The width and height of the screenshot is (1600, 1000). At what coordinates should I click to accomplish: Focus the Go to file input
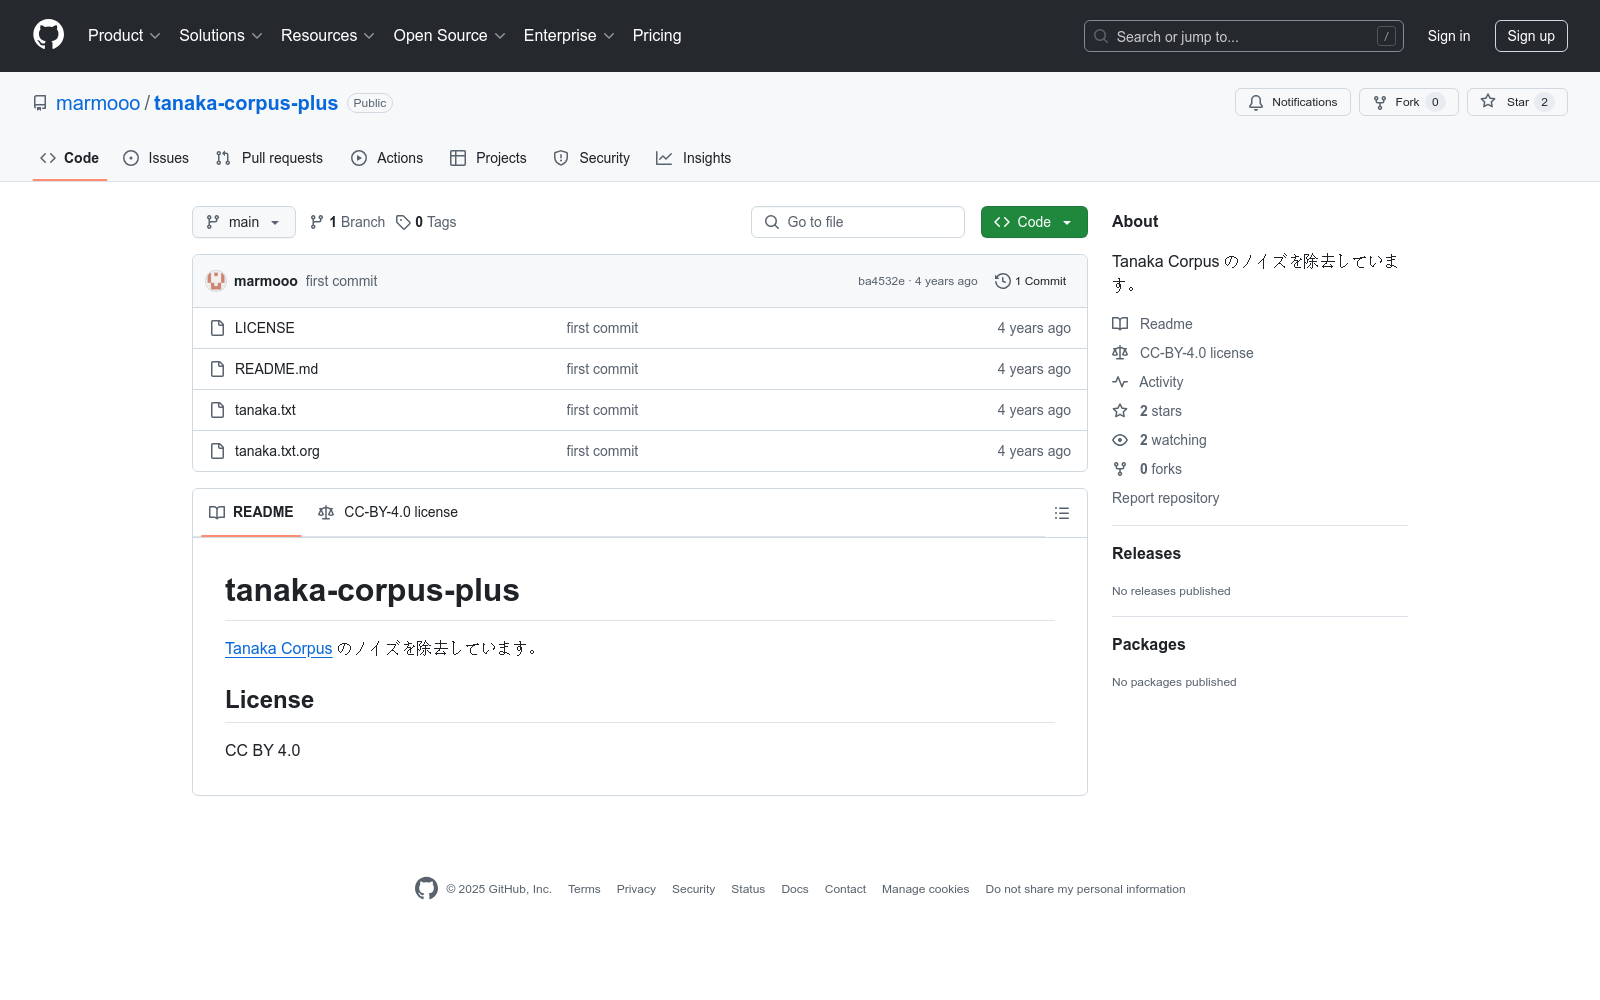coord(858,222)
